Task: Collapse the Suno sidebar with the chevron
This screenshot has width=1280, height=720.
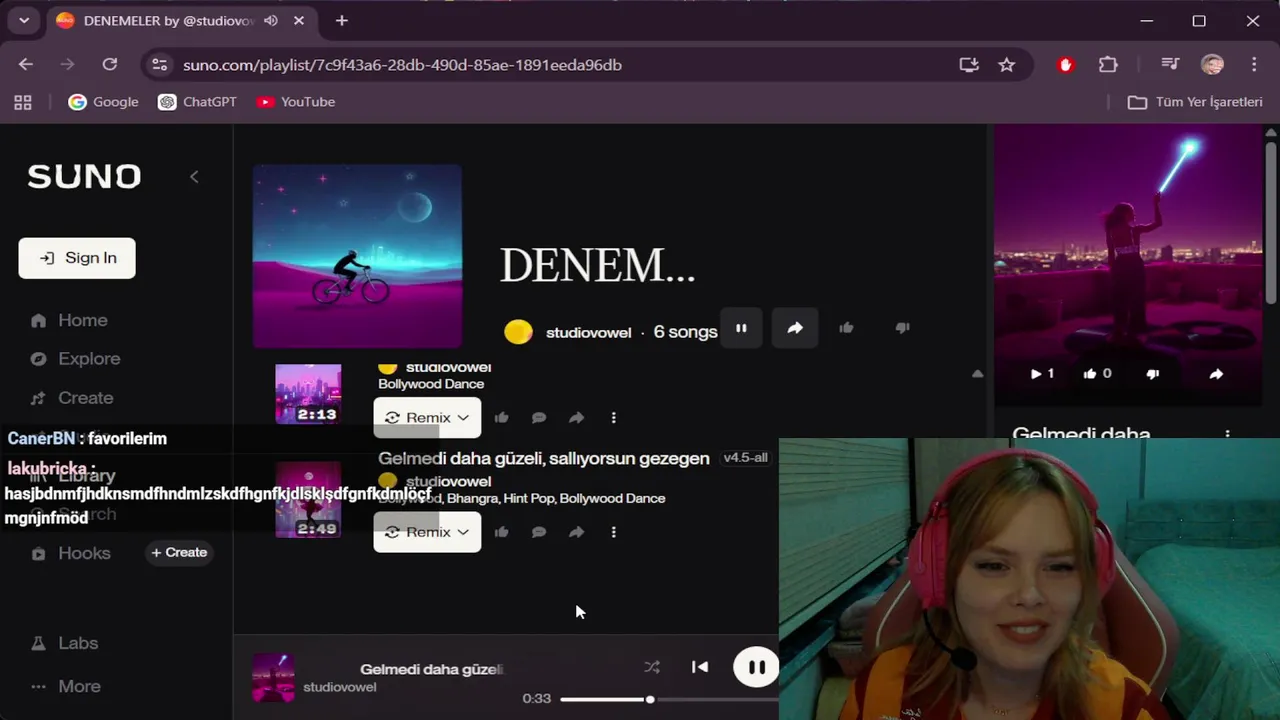Action: tap(194, 177)
